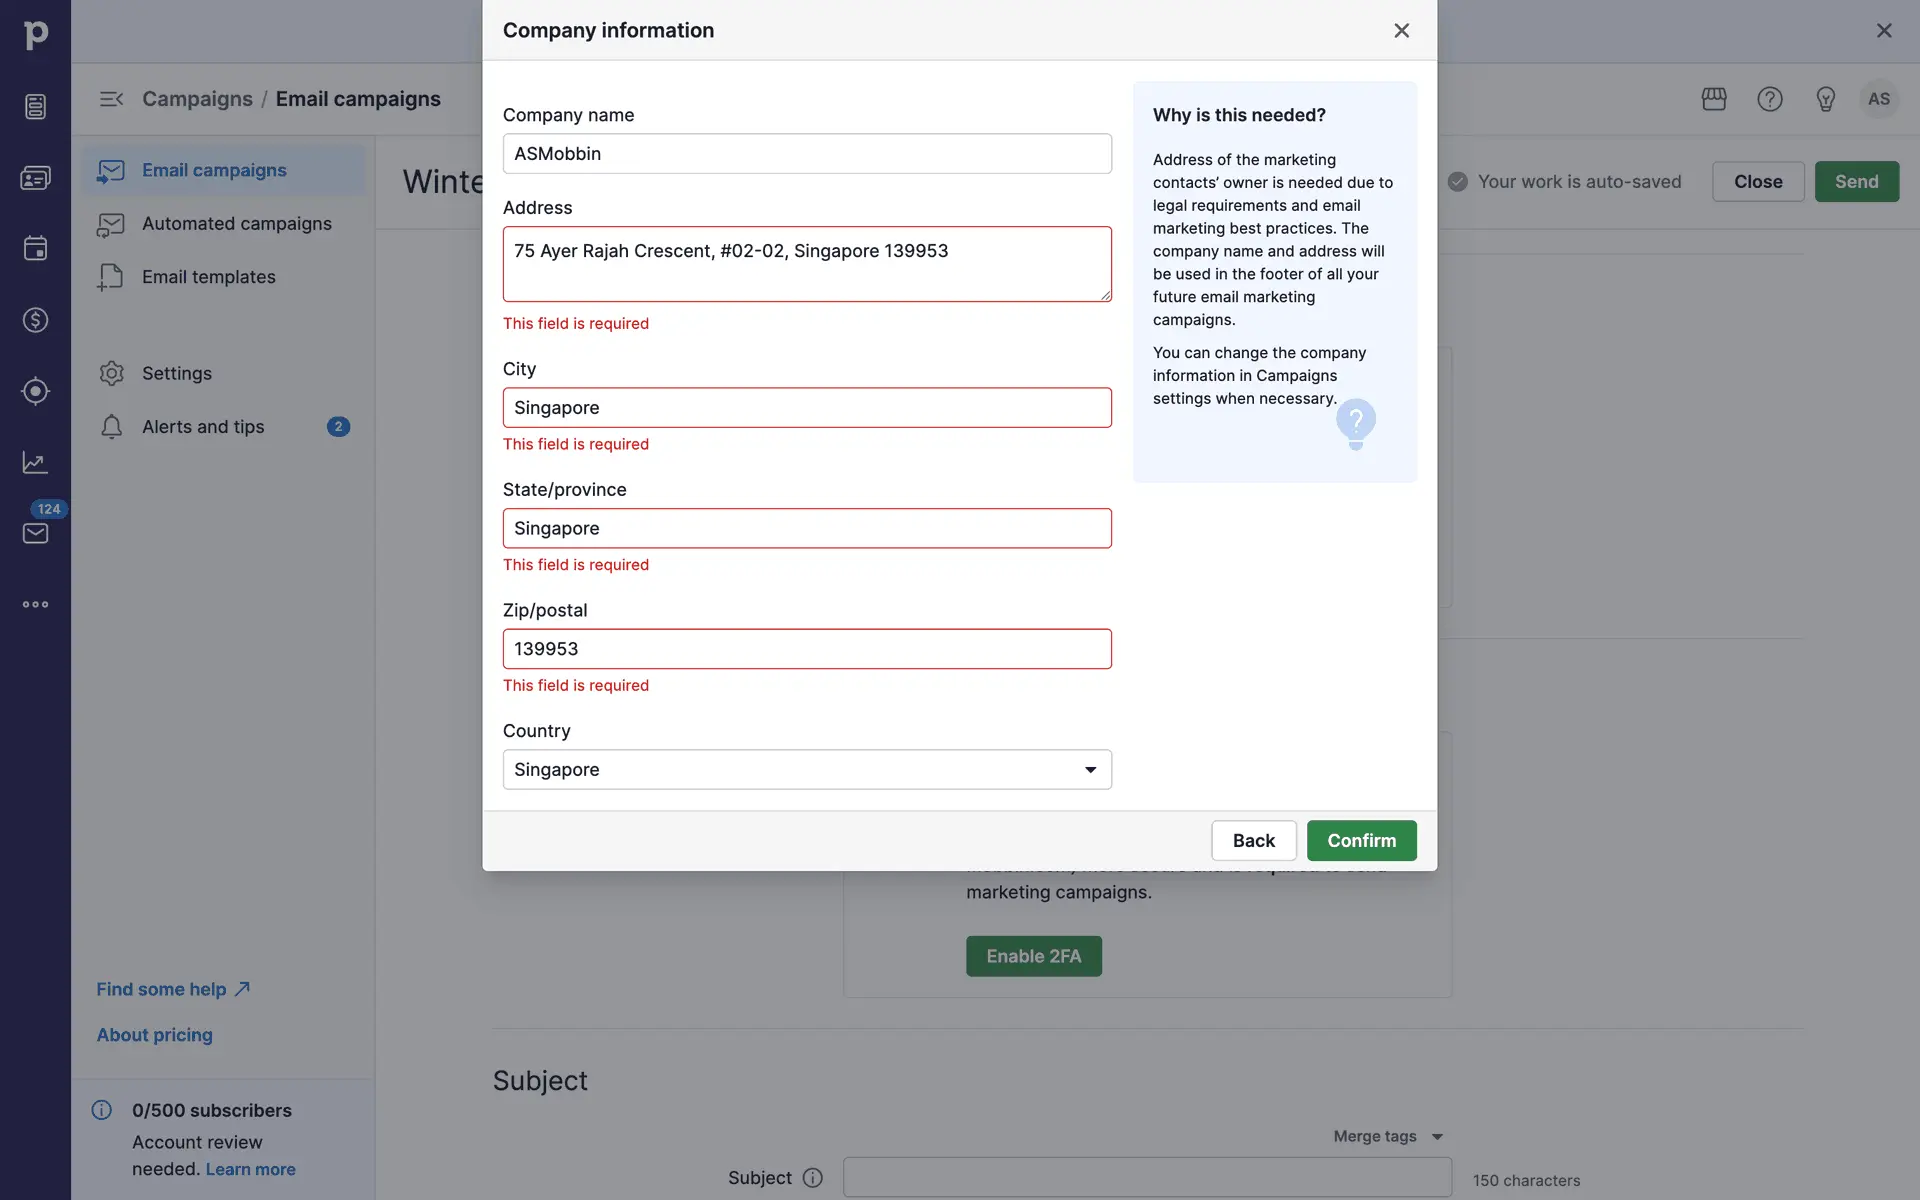
Task: Open mail inbox icon with 124 badge
Action: click(35, 533)
